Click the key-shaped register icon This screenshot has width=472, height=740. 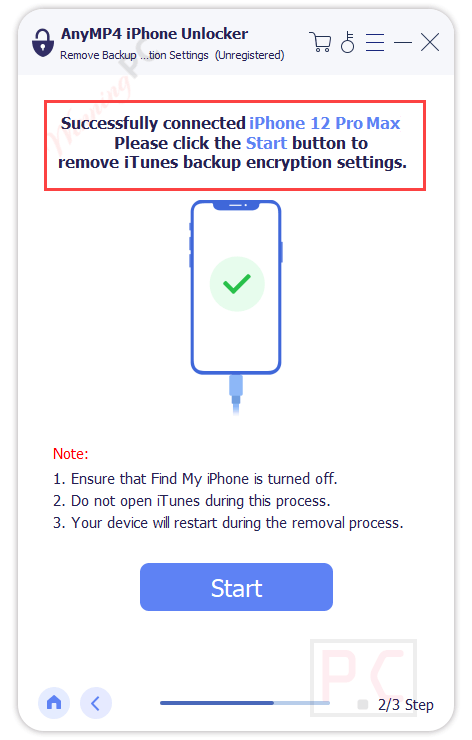348,42
